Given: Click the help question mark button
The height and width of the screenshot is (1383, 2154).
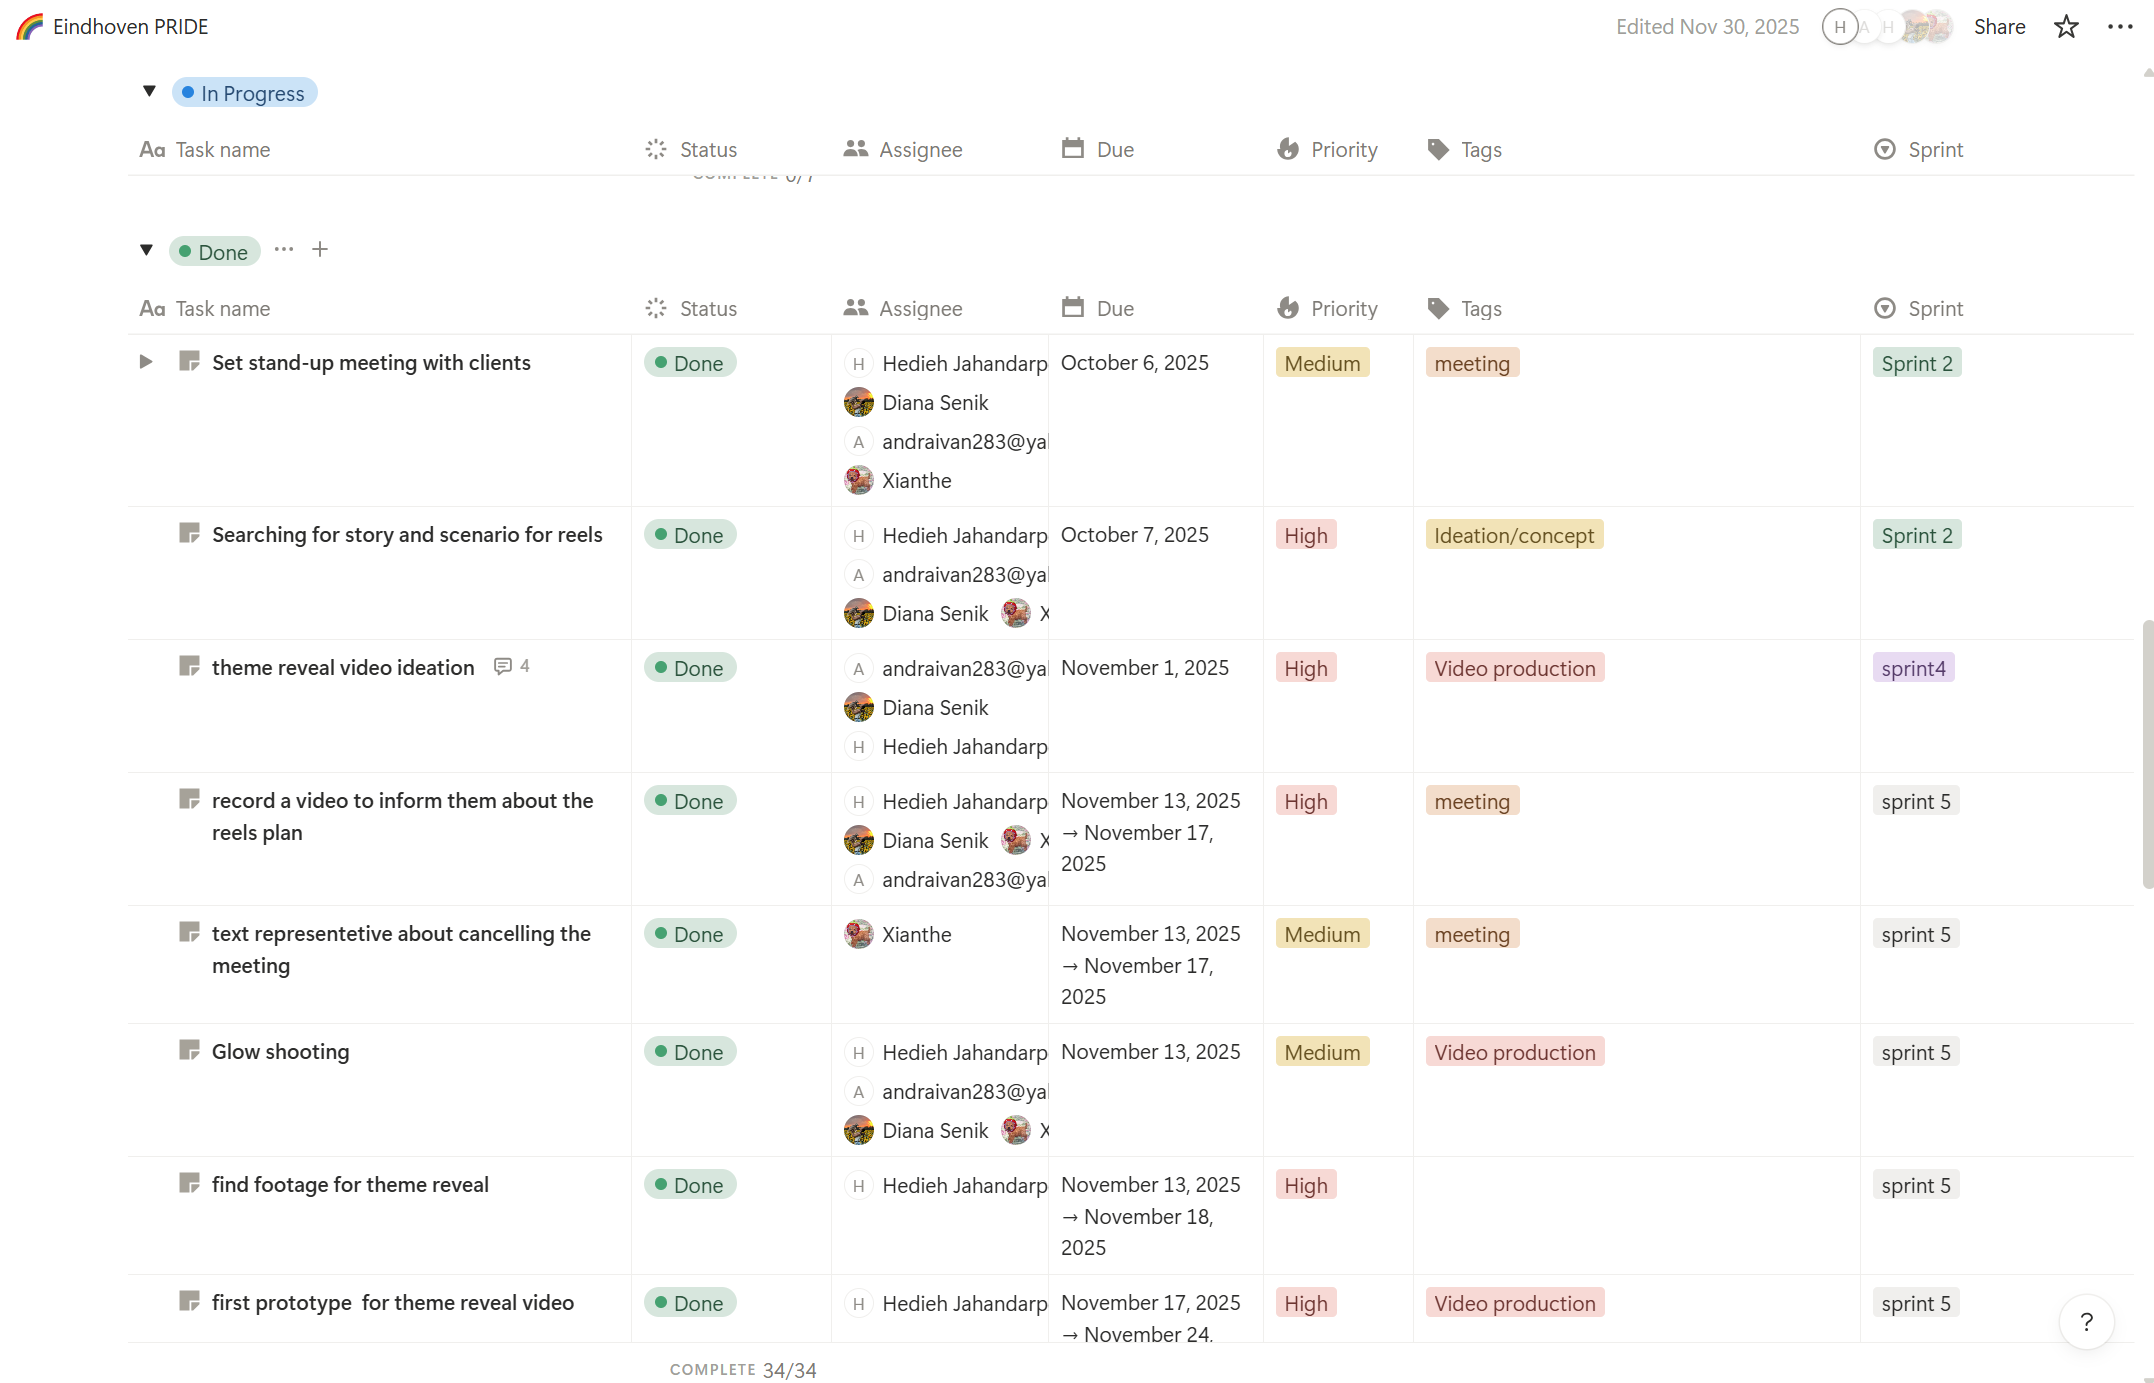Looking at the screenshot, I should [x=2086, y=1322].
